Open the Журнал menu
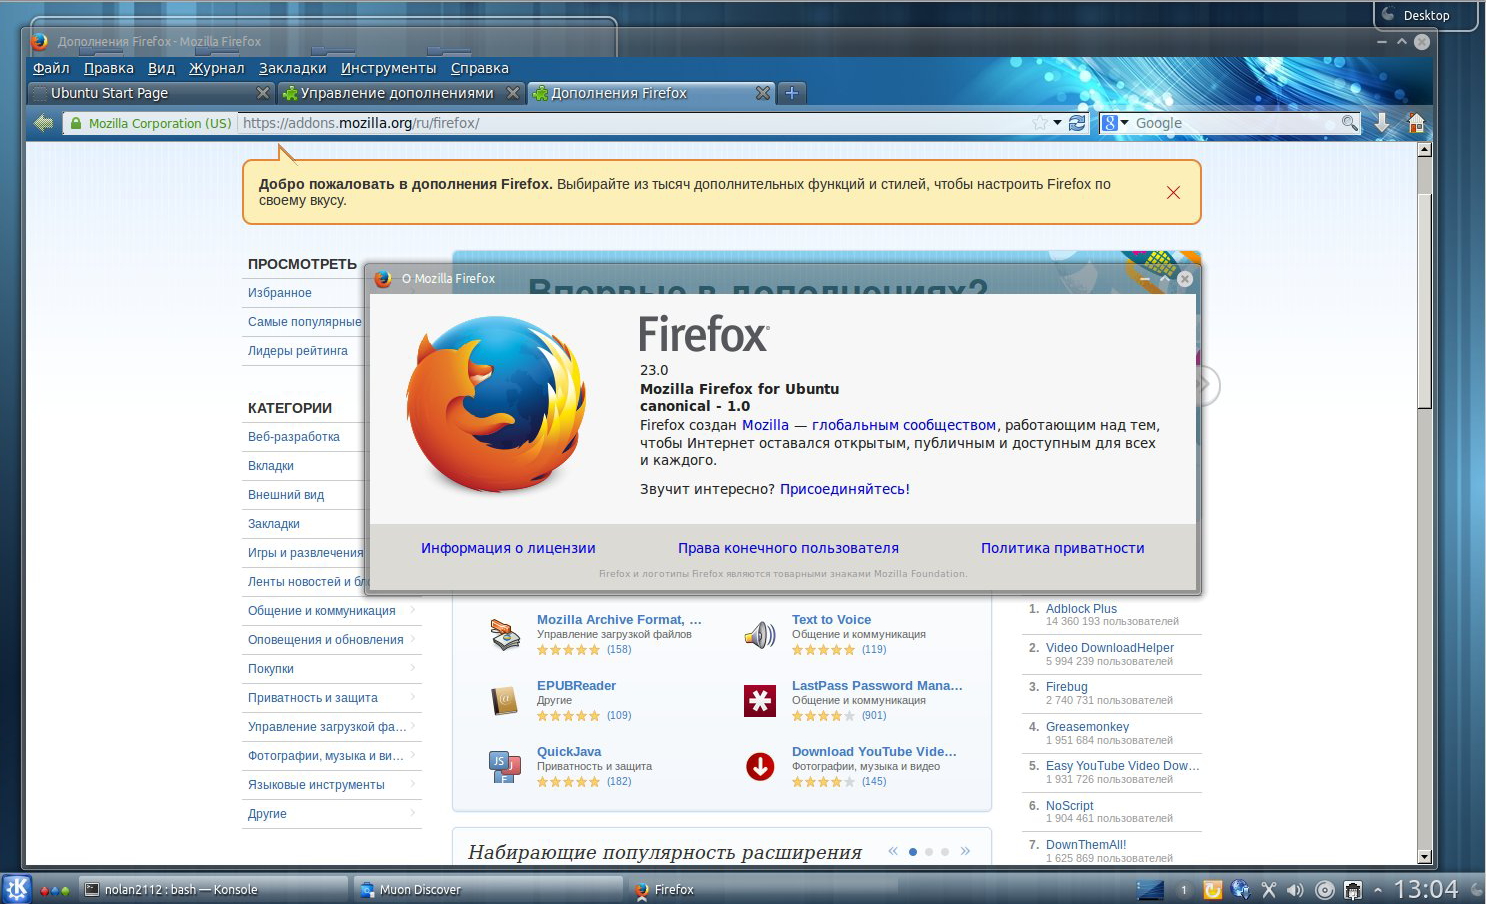This screenshot has height=904, width=1486. point(217,68)
